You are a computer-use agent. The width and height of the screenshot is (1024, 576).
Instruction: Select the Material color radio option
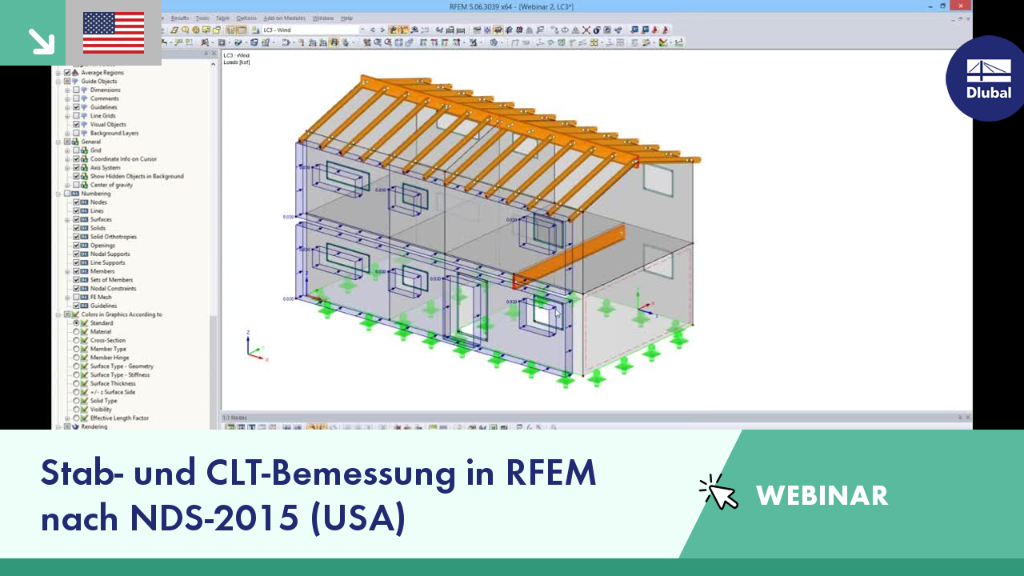pos(76,332)
